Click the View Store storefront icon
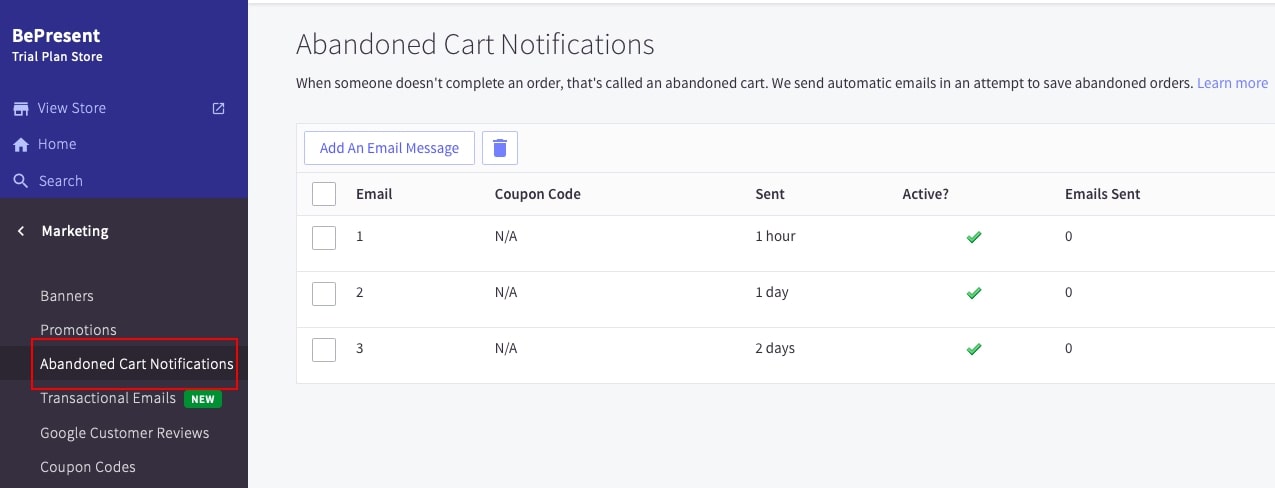The image size is (1275, 488). click(20, 108)
